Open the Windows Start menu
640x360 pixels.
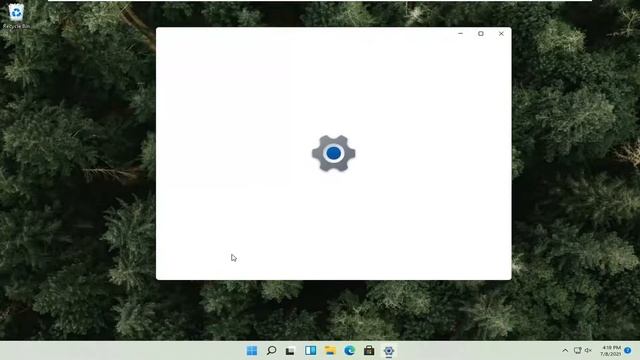(x=252, y=351)
